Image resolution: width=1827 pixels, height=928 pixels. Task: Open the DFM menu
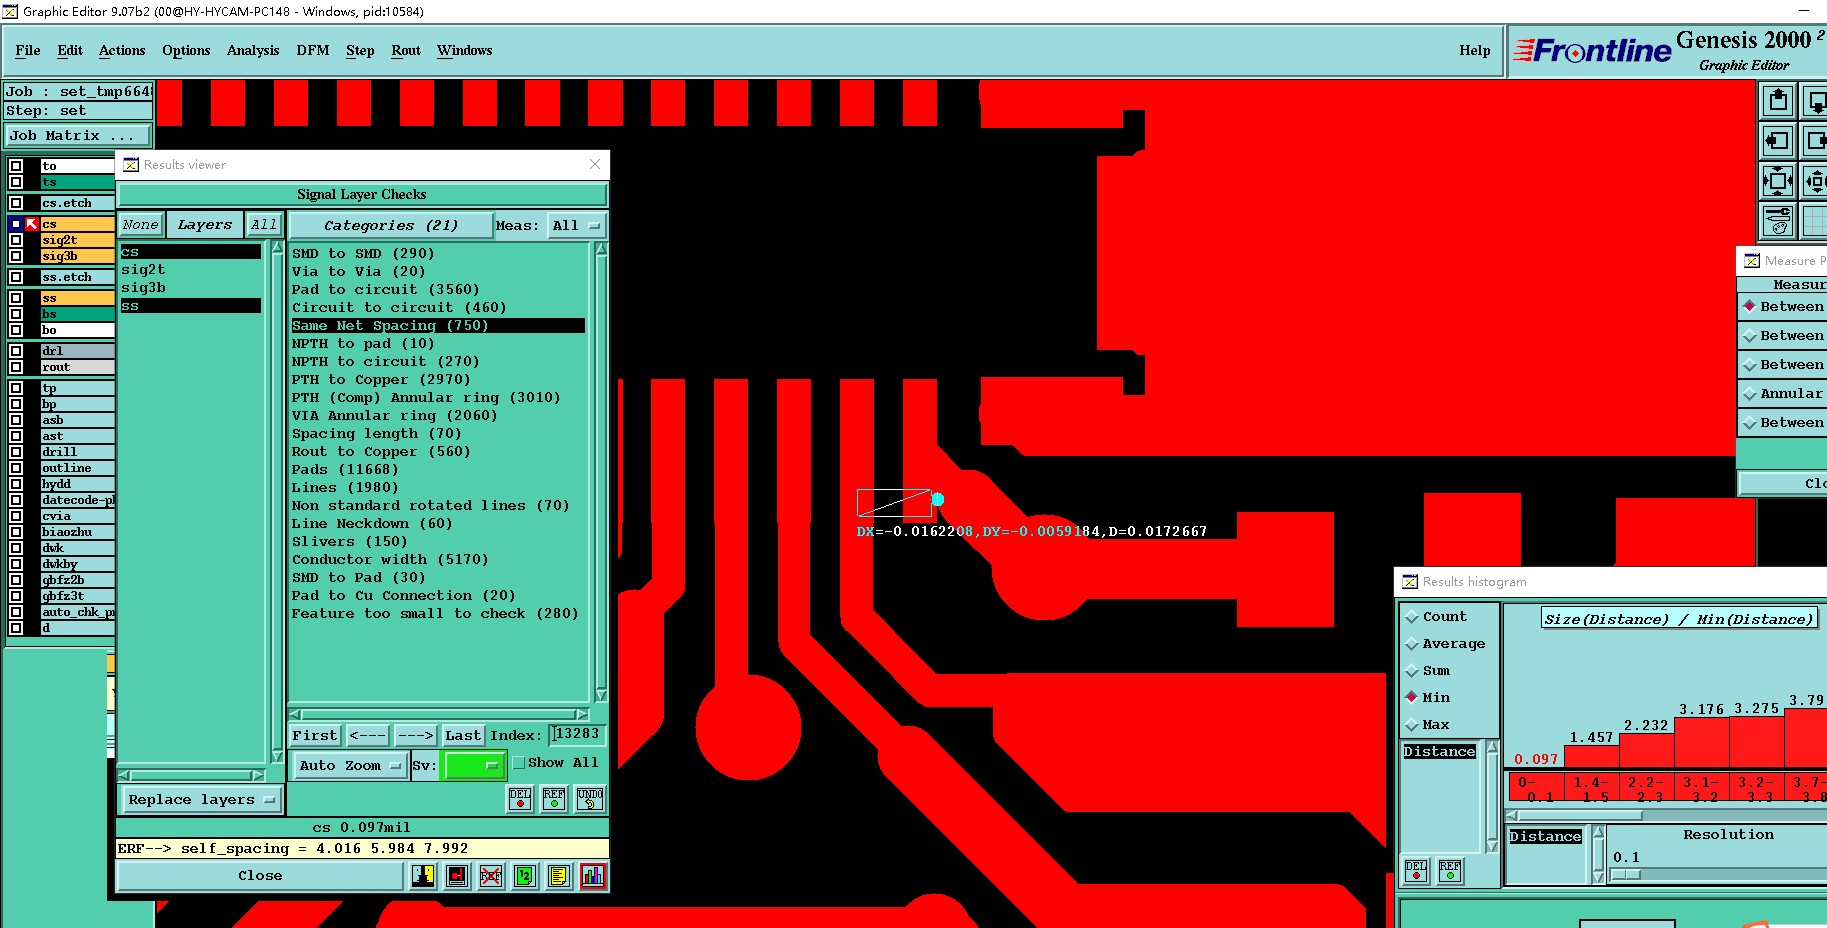(x=313, y=50)
